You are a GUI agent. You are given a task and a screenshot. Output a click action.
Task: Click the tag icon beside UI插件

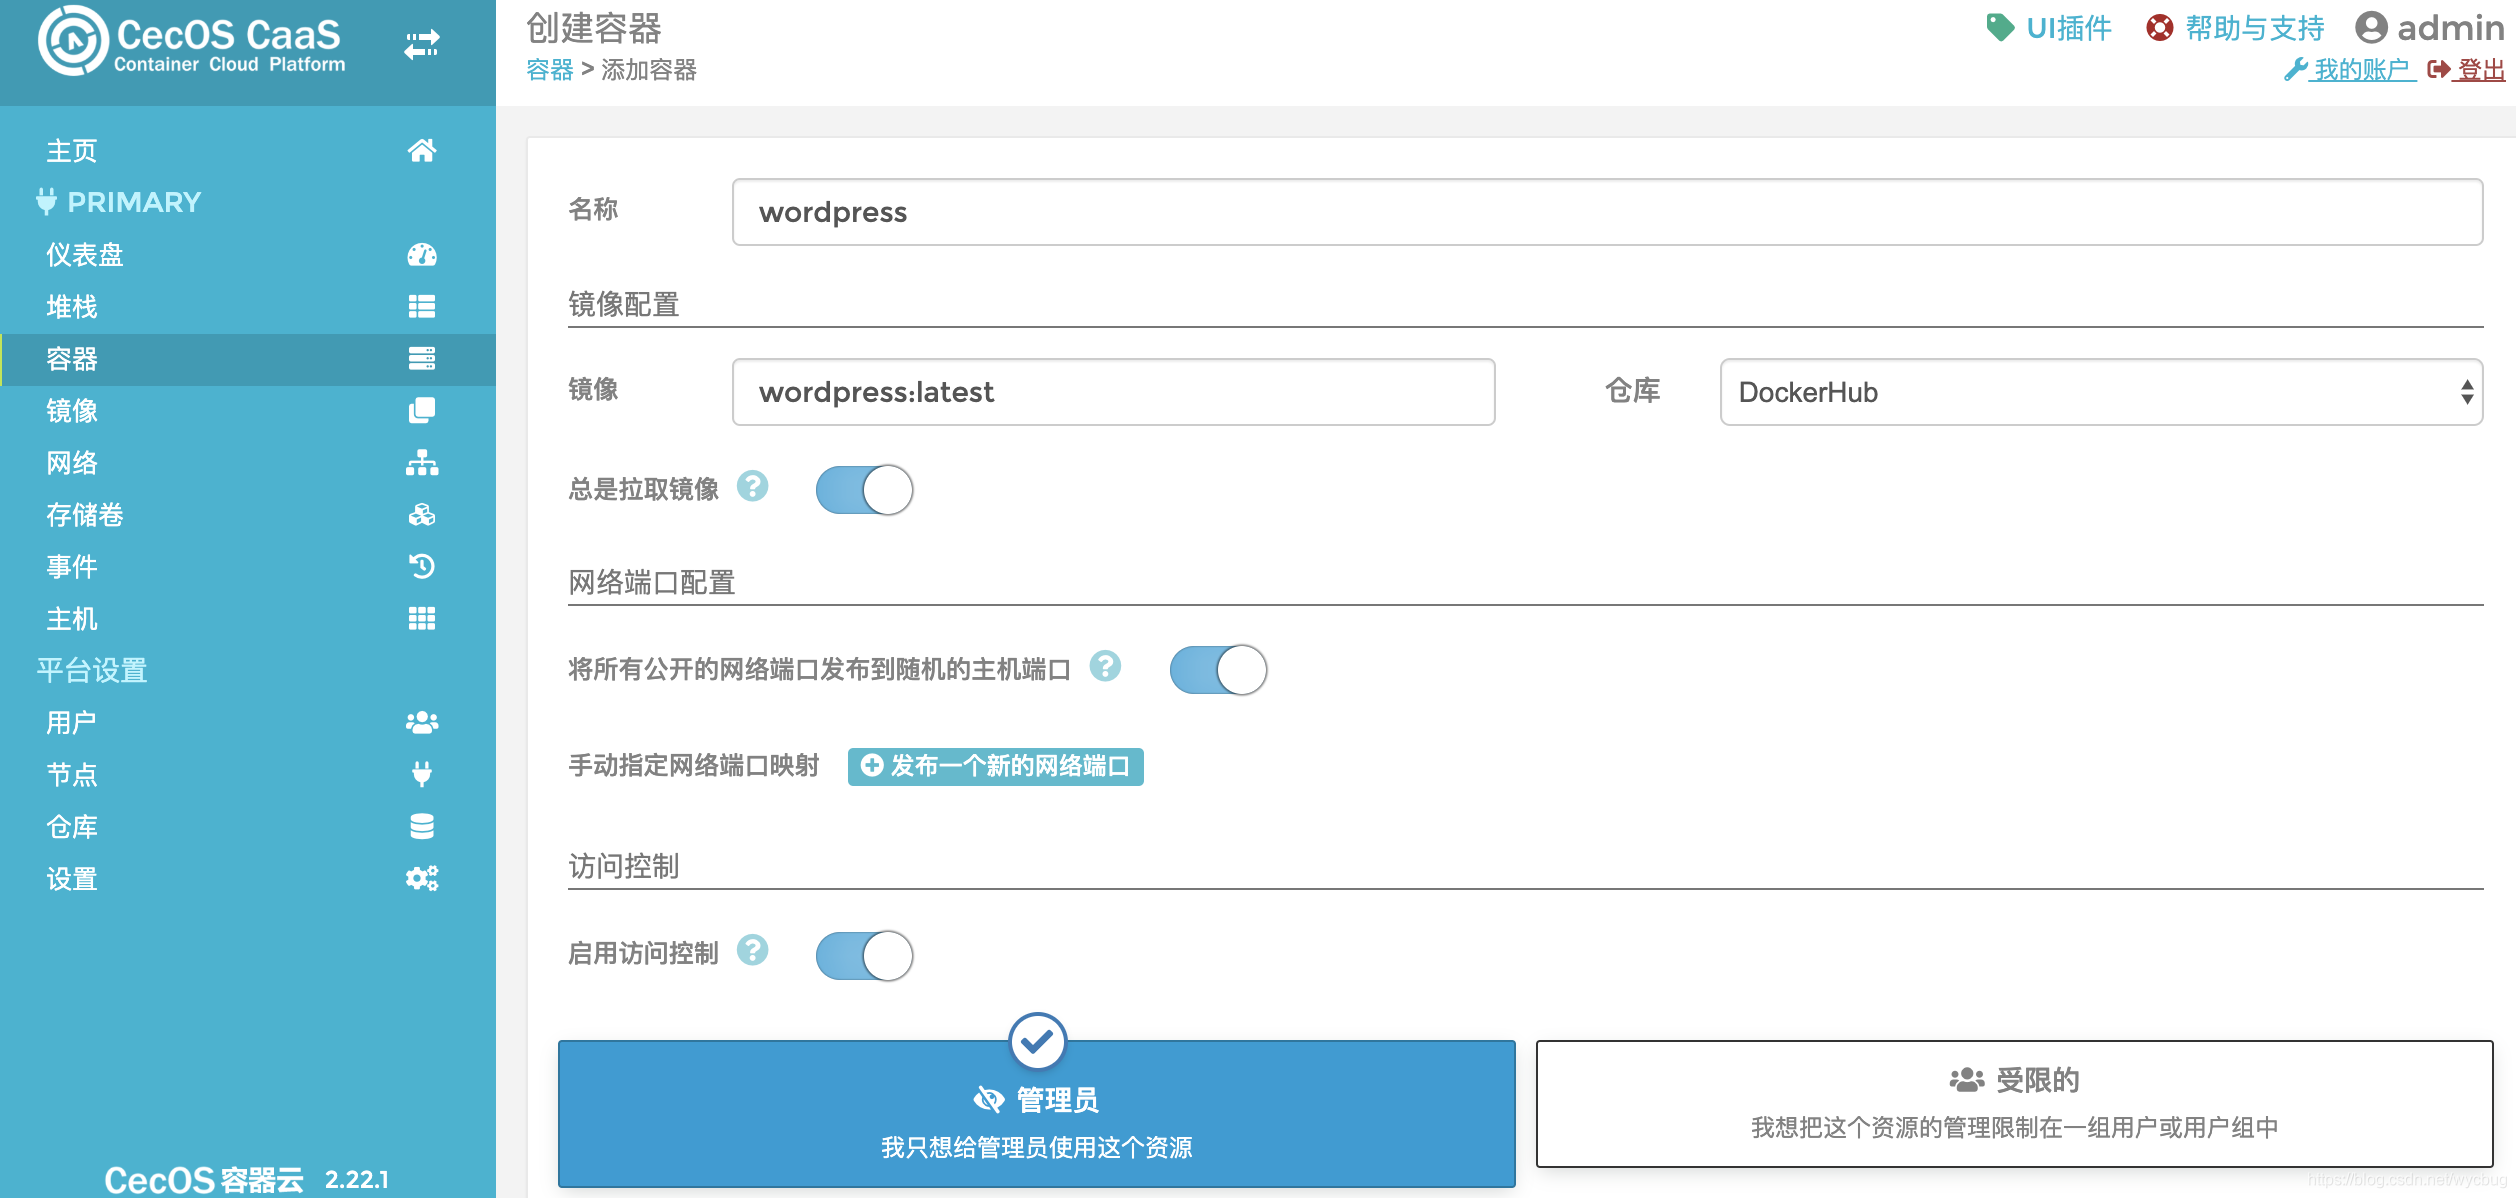[2000, 27]
